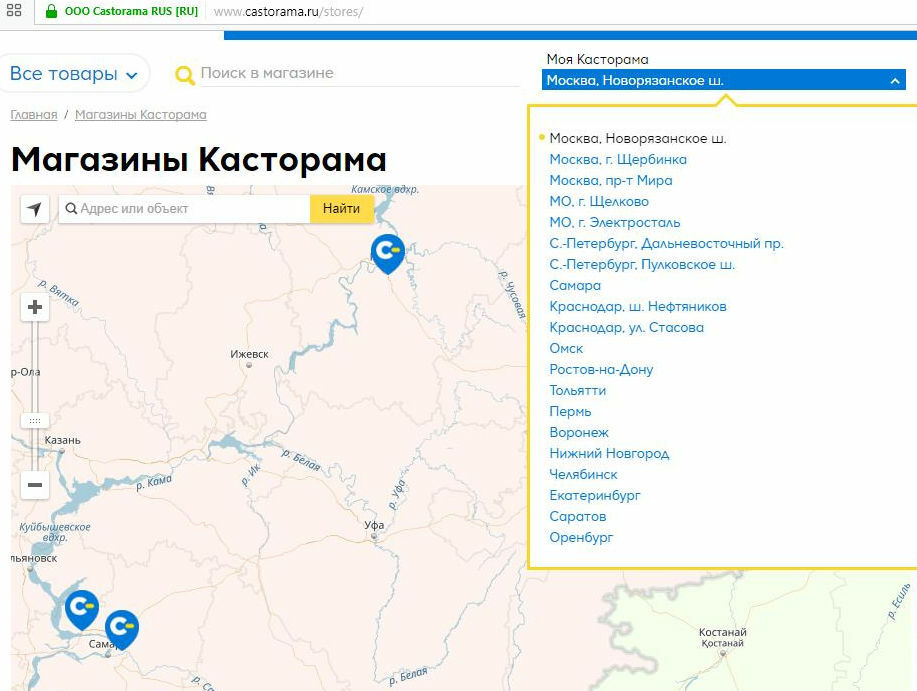This screenshot has height=691, width=917.
Task: Select the Tolyatti store map pin
Action: coord(82,610)
